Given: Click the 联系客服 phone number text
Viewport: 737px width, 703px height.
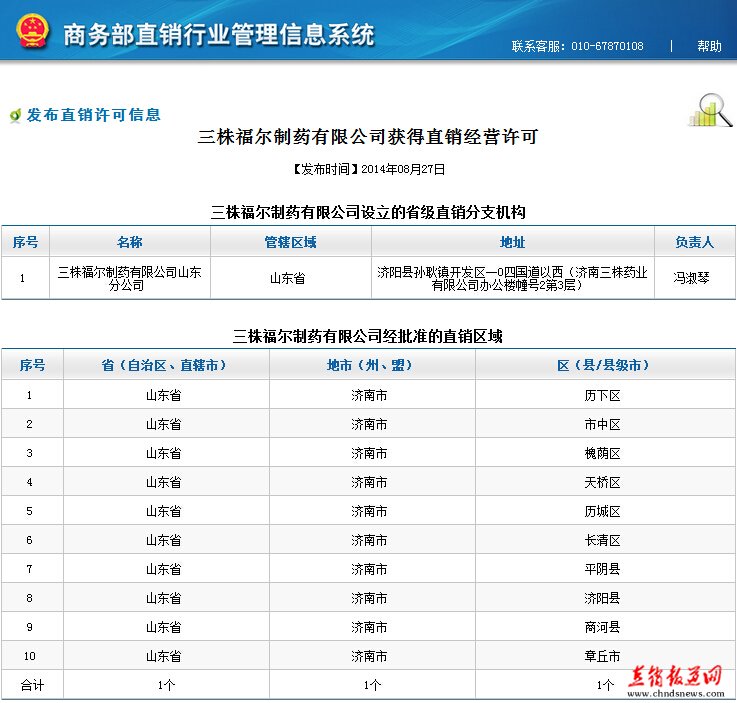Looking at the screenshot, I should click(577, 46).
